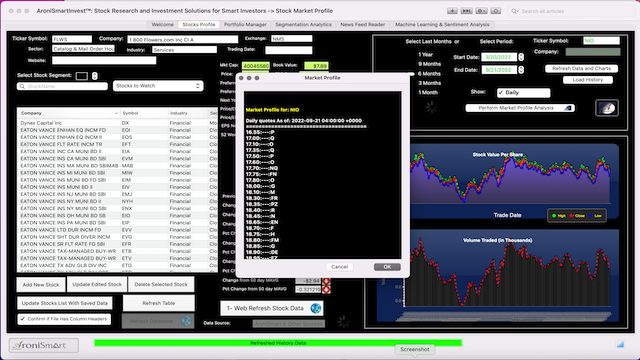Viewport: 640px width, 360px height.
Task: Open the Stocks to Watch dropdown
Action: 158,86
